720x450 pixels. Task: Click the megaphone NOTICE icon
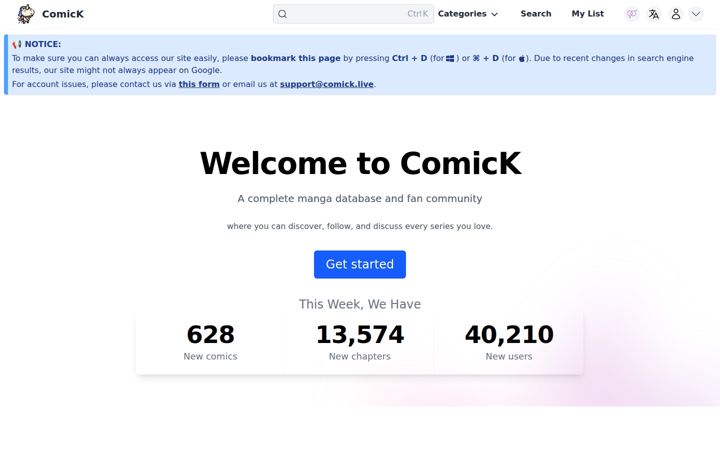pyautogui.click(x=17, y=45)
